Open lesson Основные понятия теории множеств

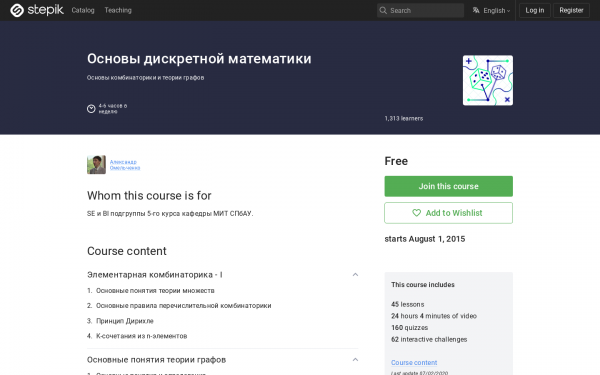point(155,290)
